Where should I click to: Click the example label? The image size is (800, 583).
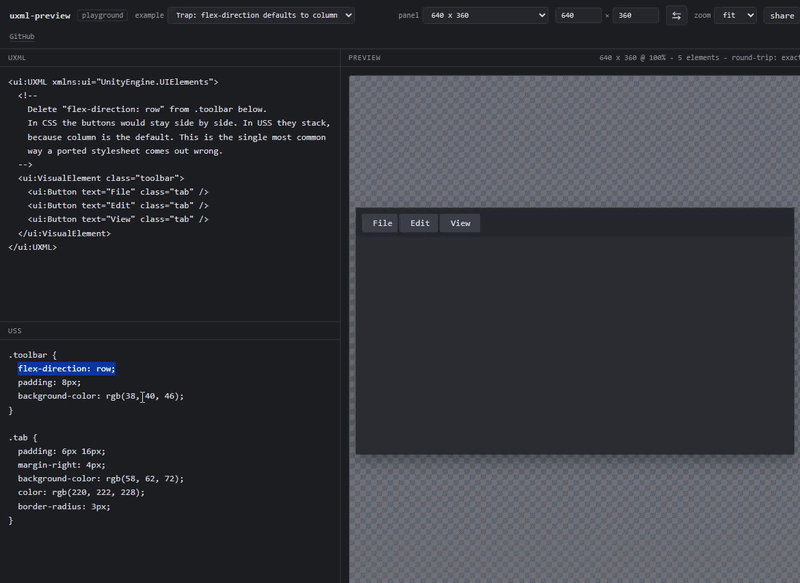(149, 15)
